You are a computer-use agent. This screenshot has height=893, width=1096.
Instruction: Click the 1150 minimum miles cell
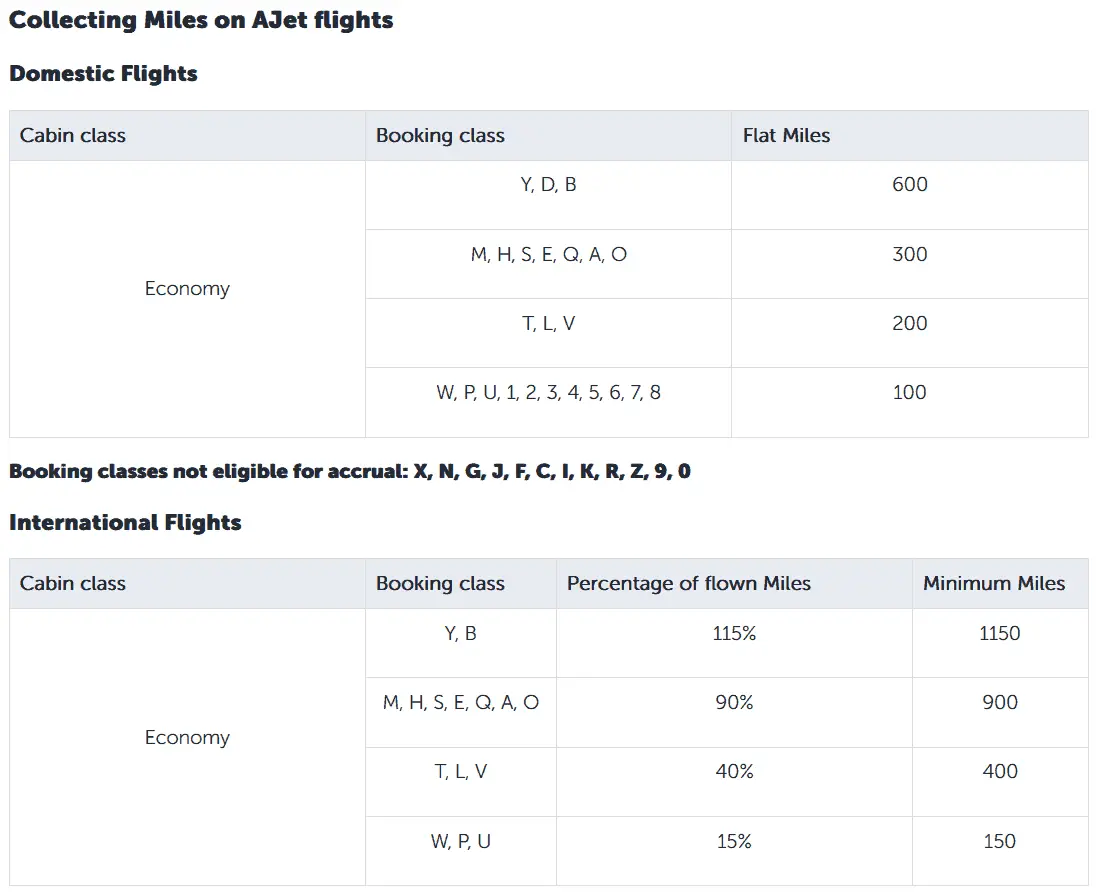coord(999,633)
